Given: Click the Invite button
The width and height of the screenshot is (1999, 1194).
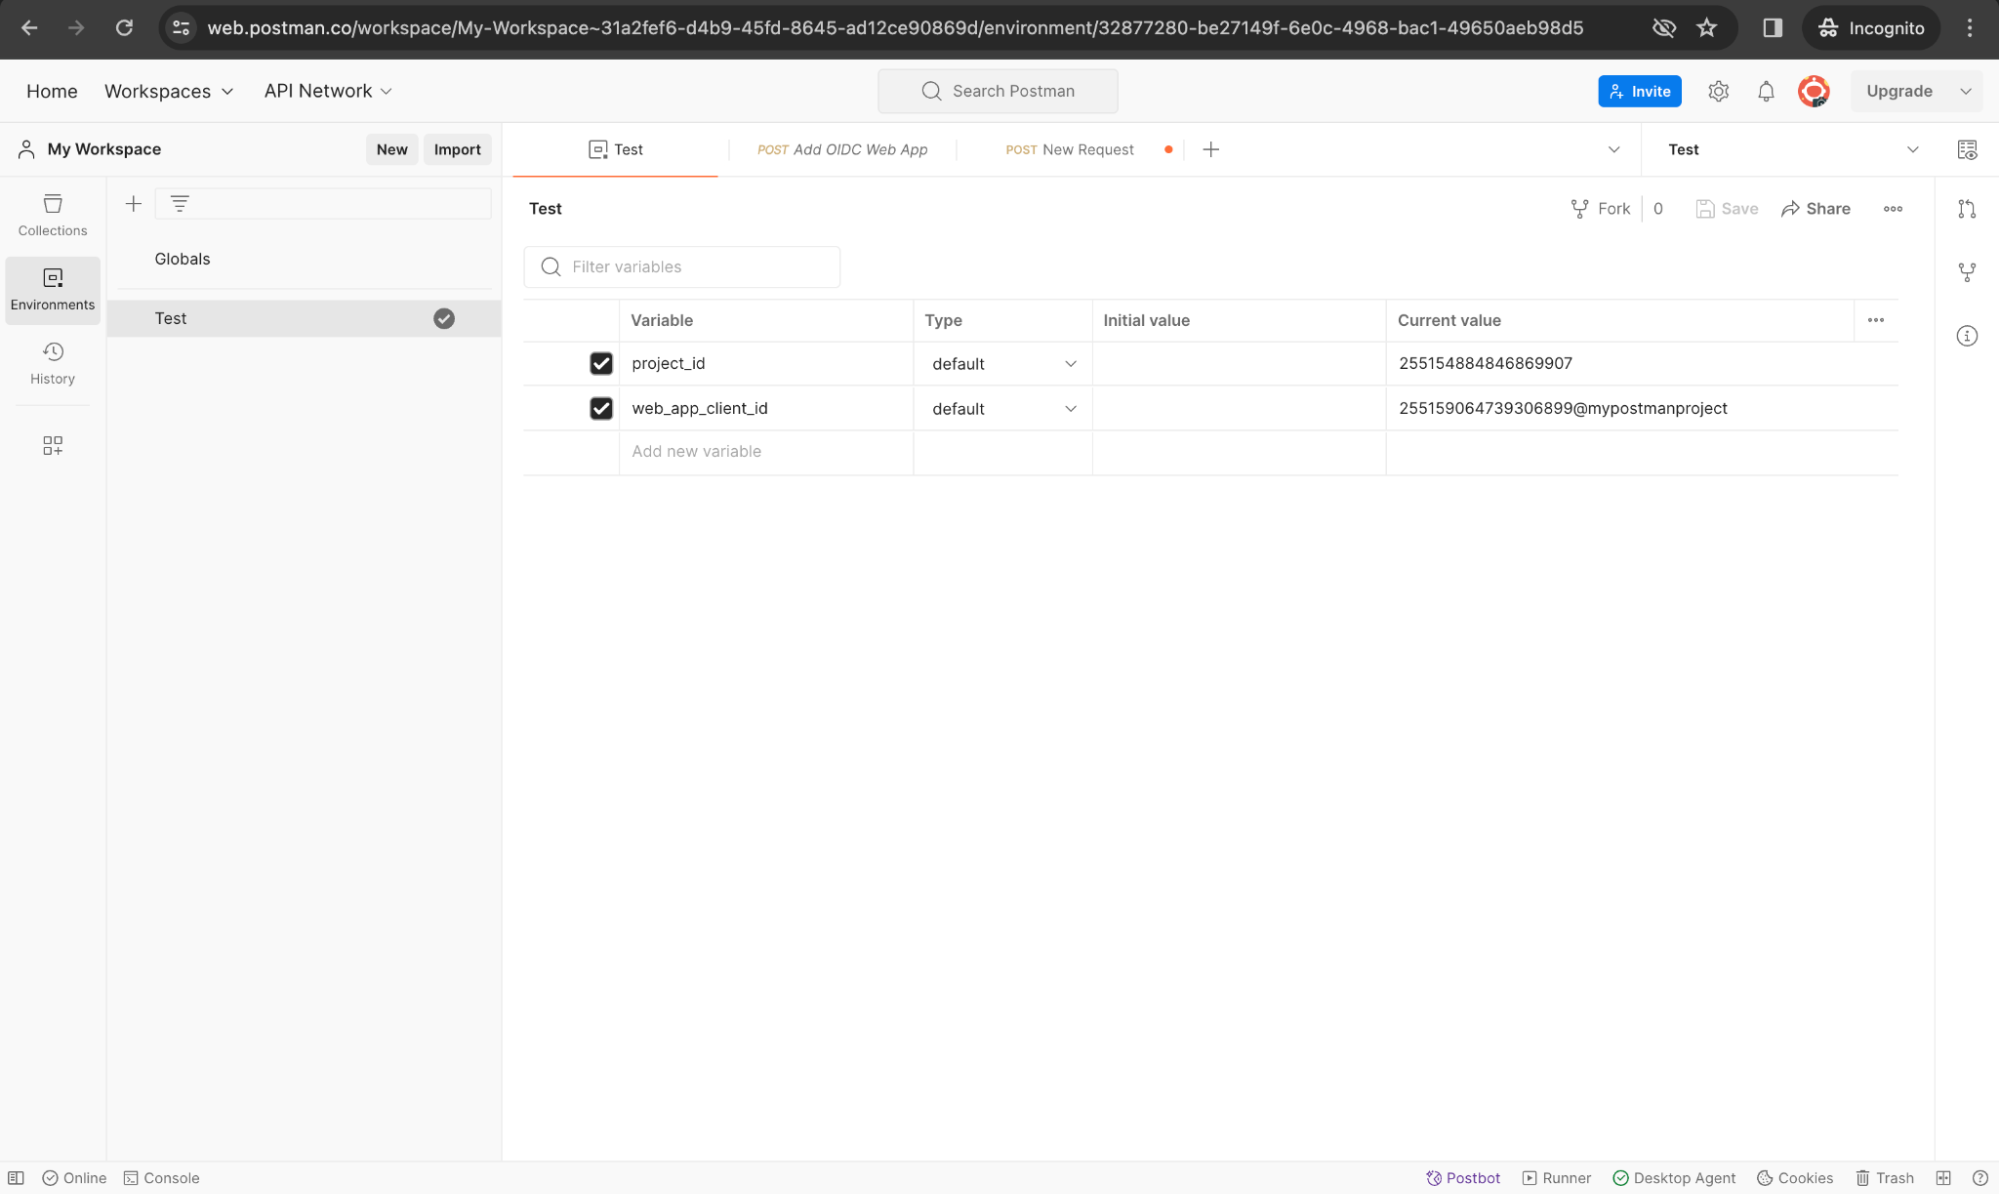Looking at the screenshot, I should point(1639,91).
